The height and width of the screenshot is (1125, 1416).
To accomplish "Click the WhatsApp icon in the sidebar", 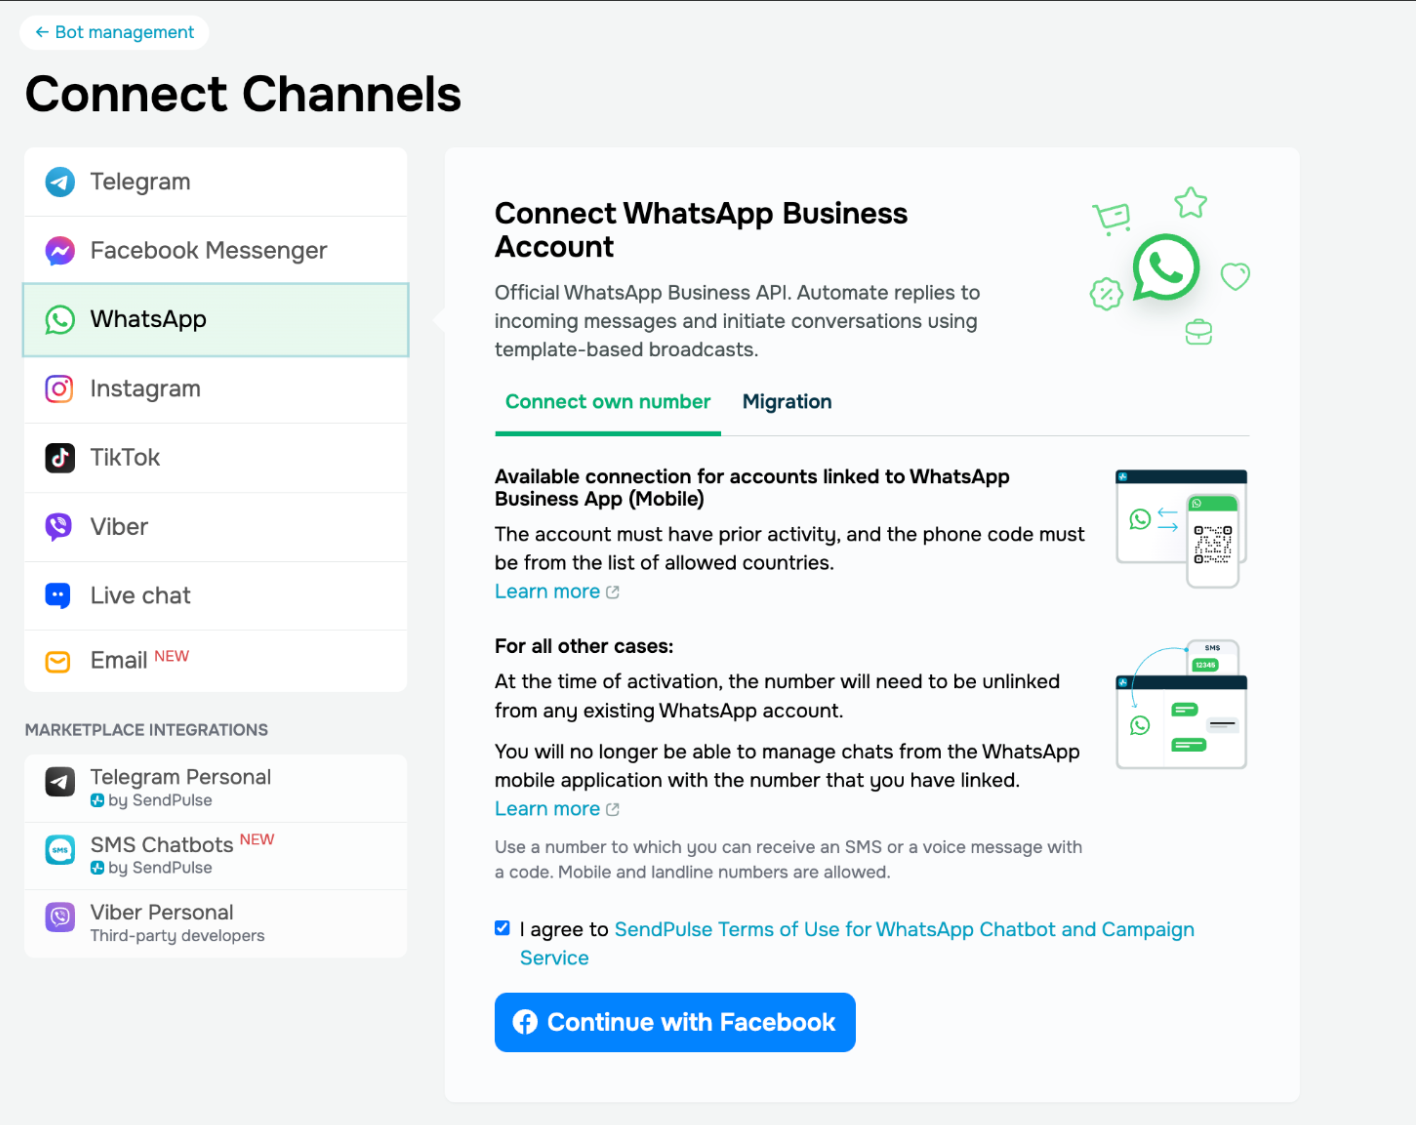I will [x=60, y=320].
